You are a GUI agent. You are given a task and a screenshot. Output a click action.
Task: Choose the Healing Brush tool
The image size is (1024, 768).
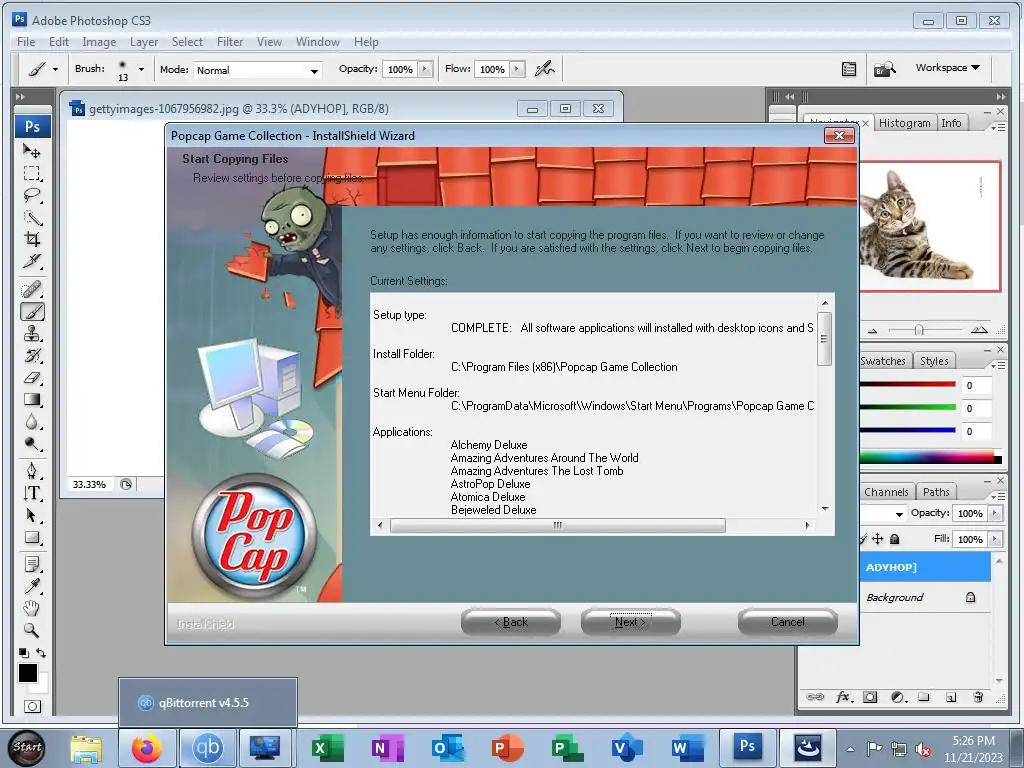(31, 289)
